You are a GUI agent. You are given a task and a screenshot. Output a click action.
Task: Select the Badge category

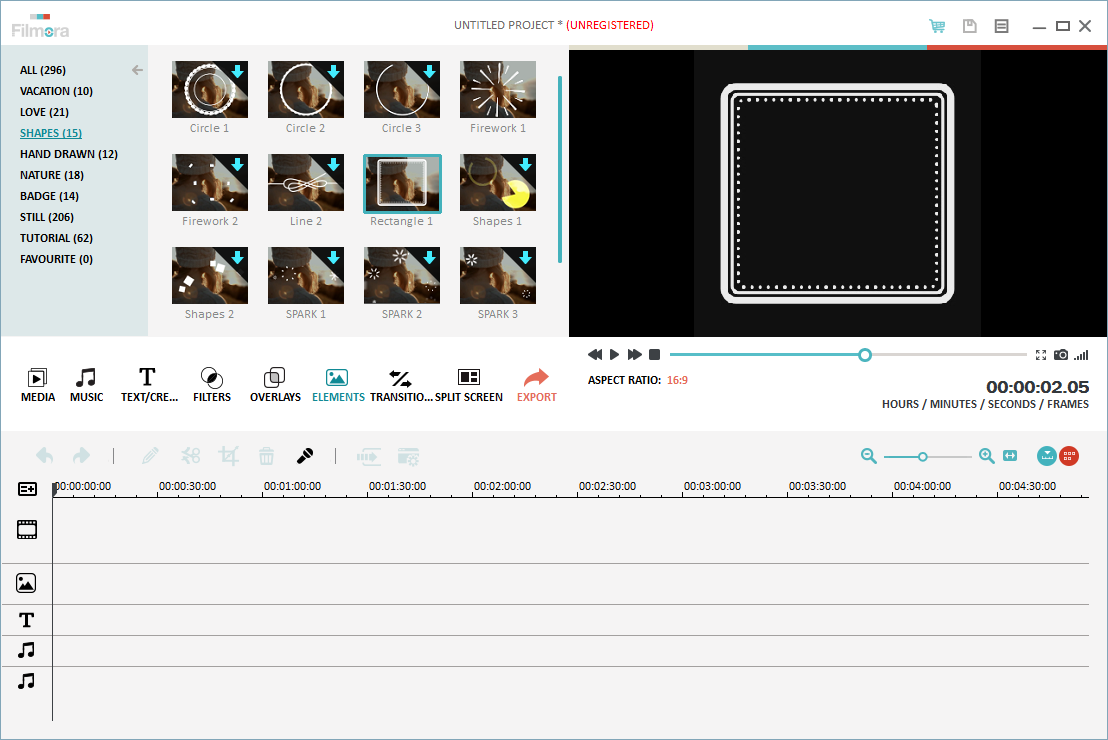point(49,196)
